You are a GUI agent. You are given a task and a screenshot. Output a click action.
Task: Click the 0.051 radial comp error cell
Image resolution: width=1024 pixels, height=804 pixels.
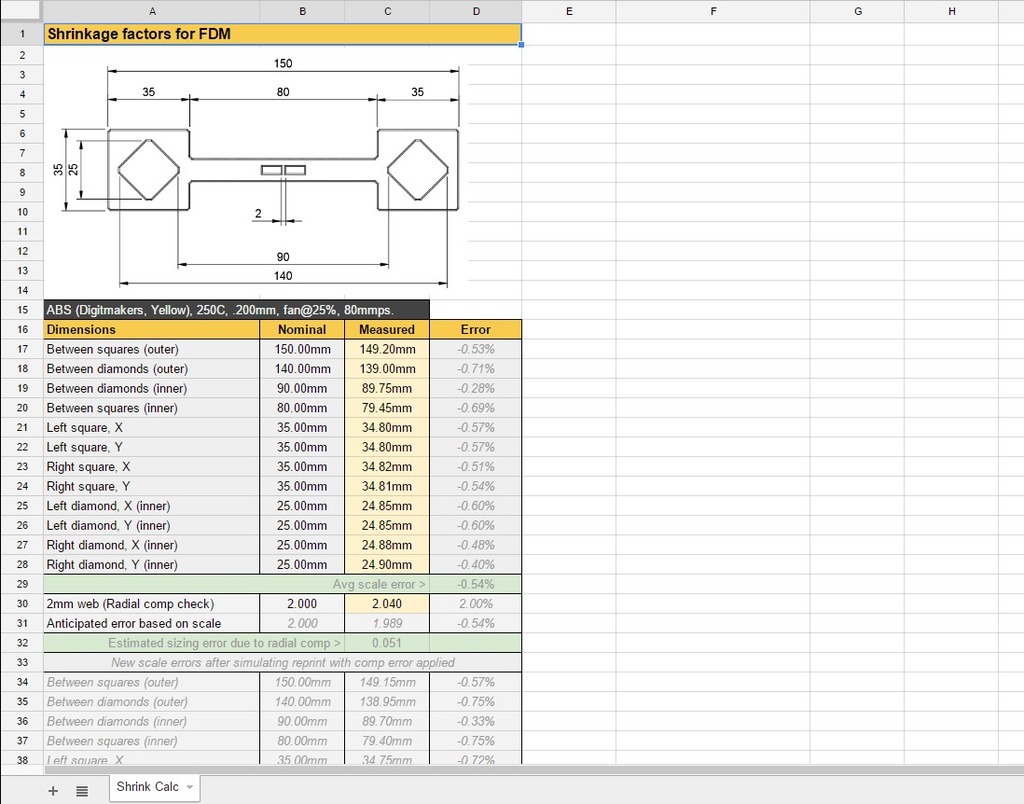[x=387, y=643]
